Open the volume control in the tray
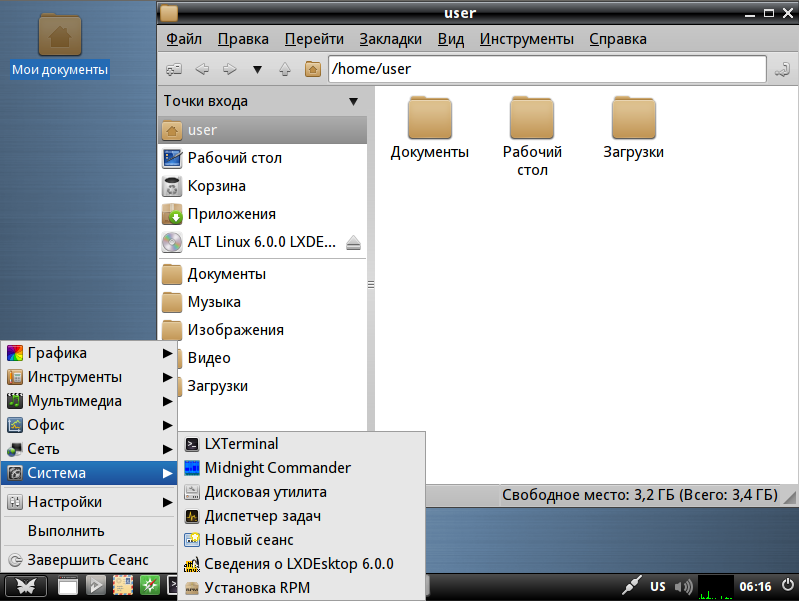The height and width of the screenshot is (601, 799). pos(683,587)
